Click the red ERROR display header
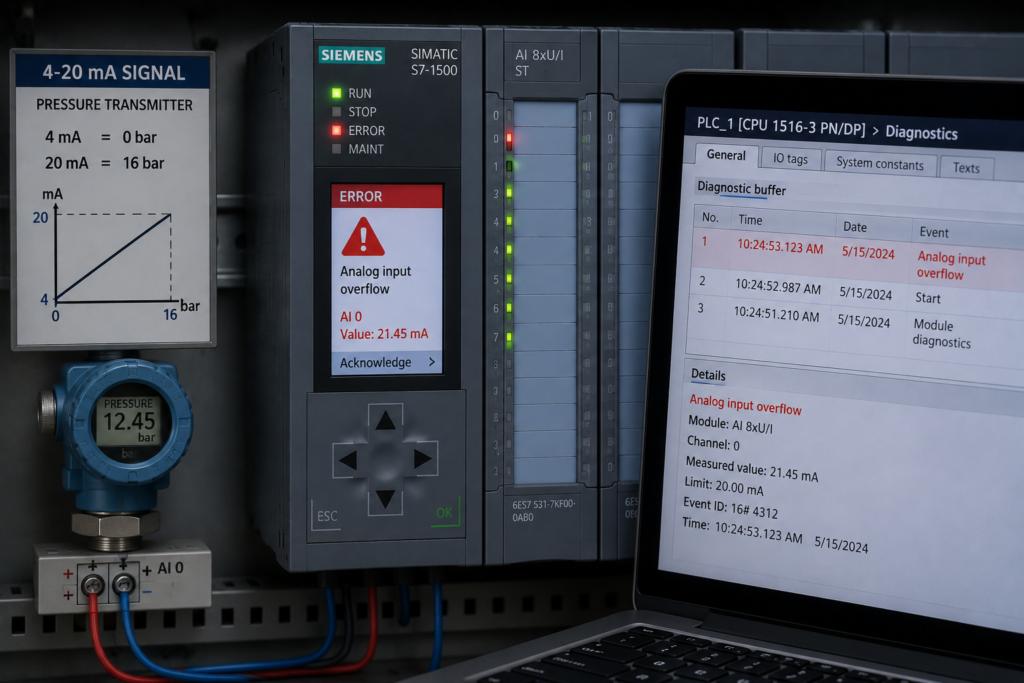Screen dimensions: 1024x683 point(387,196)
